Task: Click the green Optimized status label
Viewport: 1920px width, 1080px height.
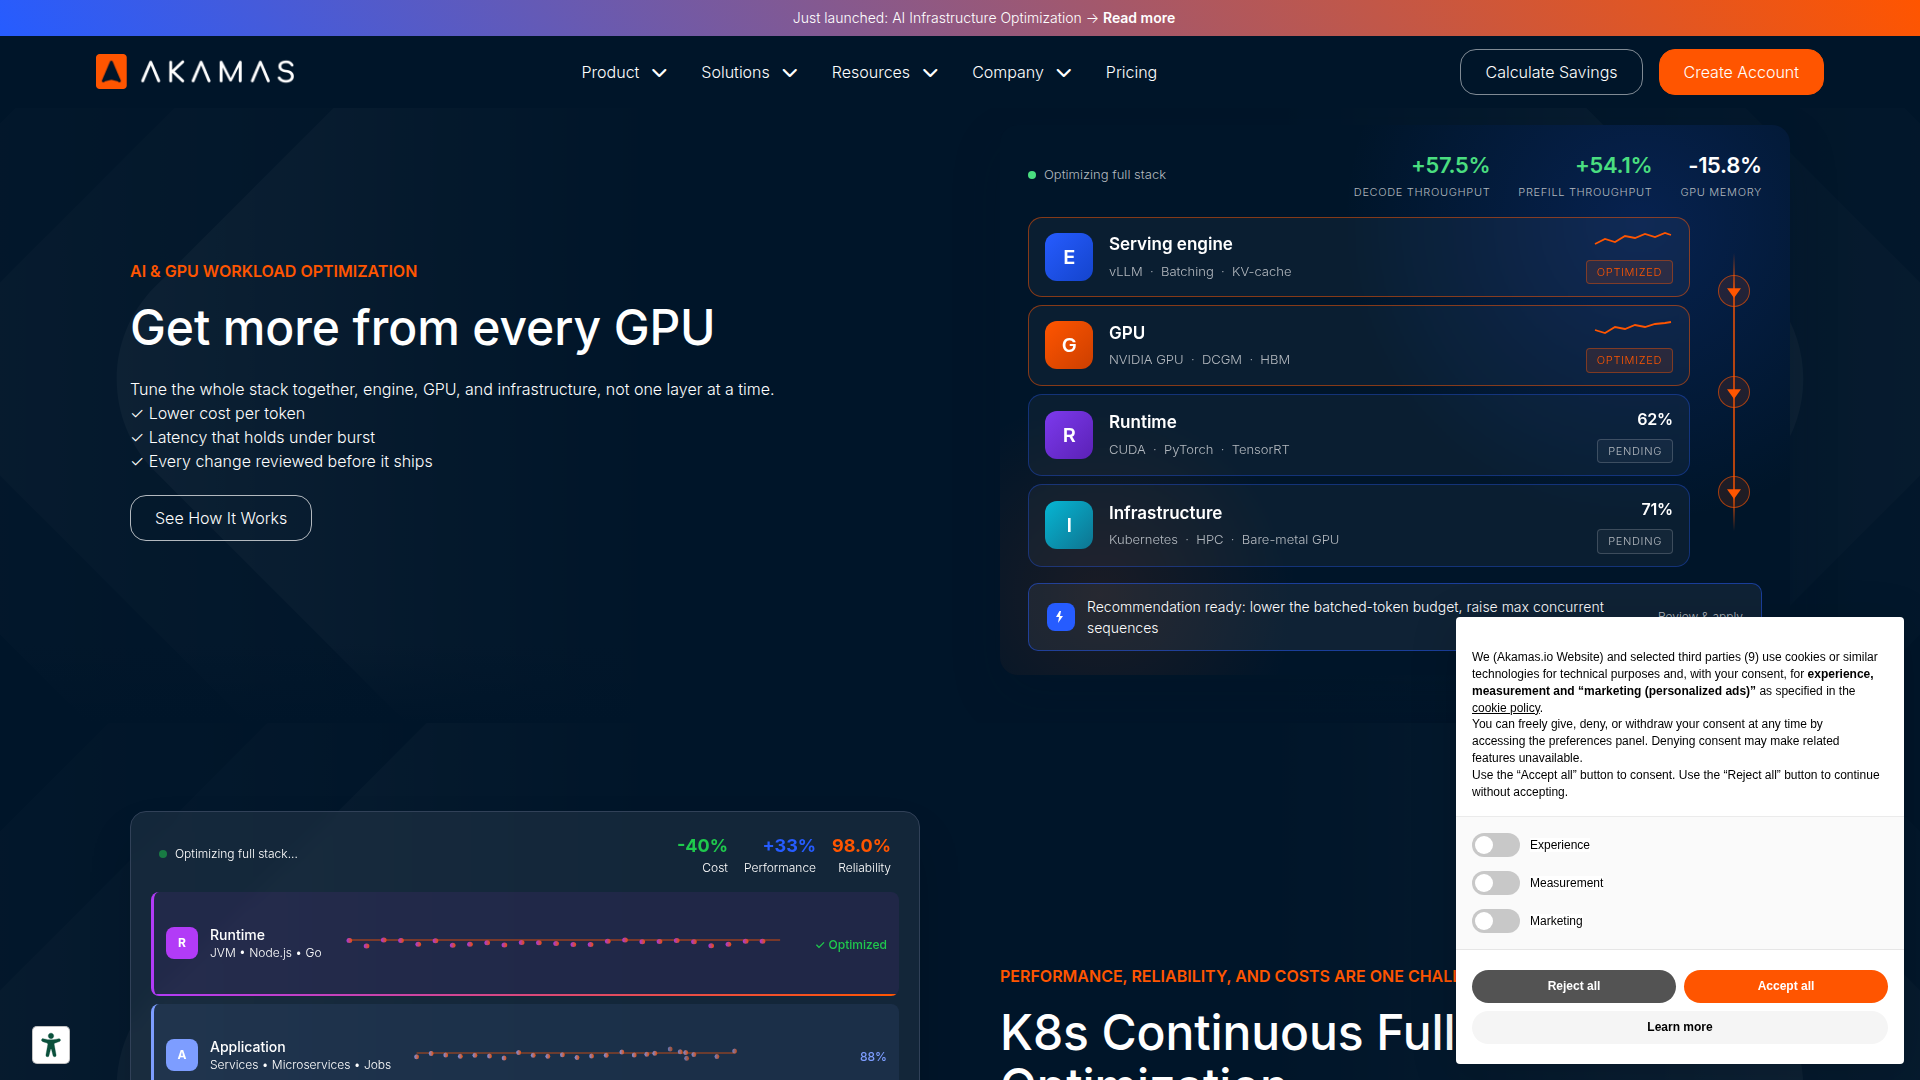Action: [851, 945]
